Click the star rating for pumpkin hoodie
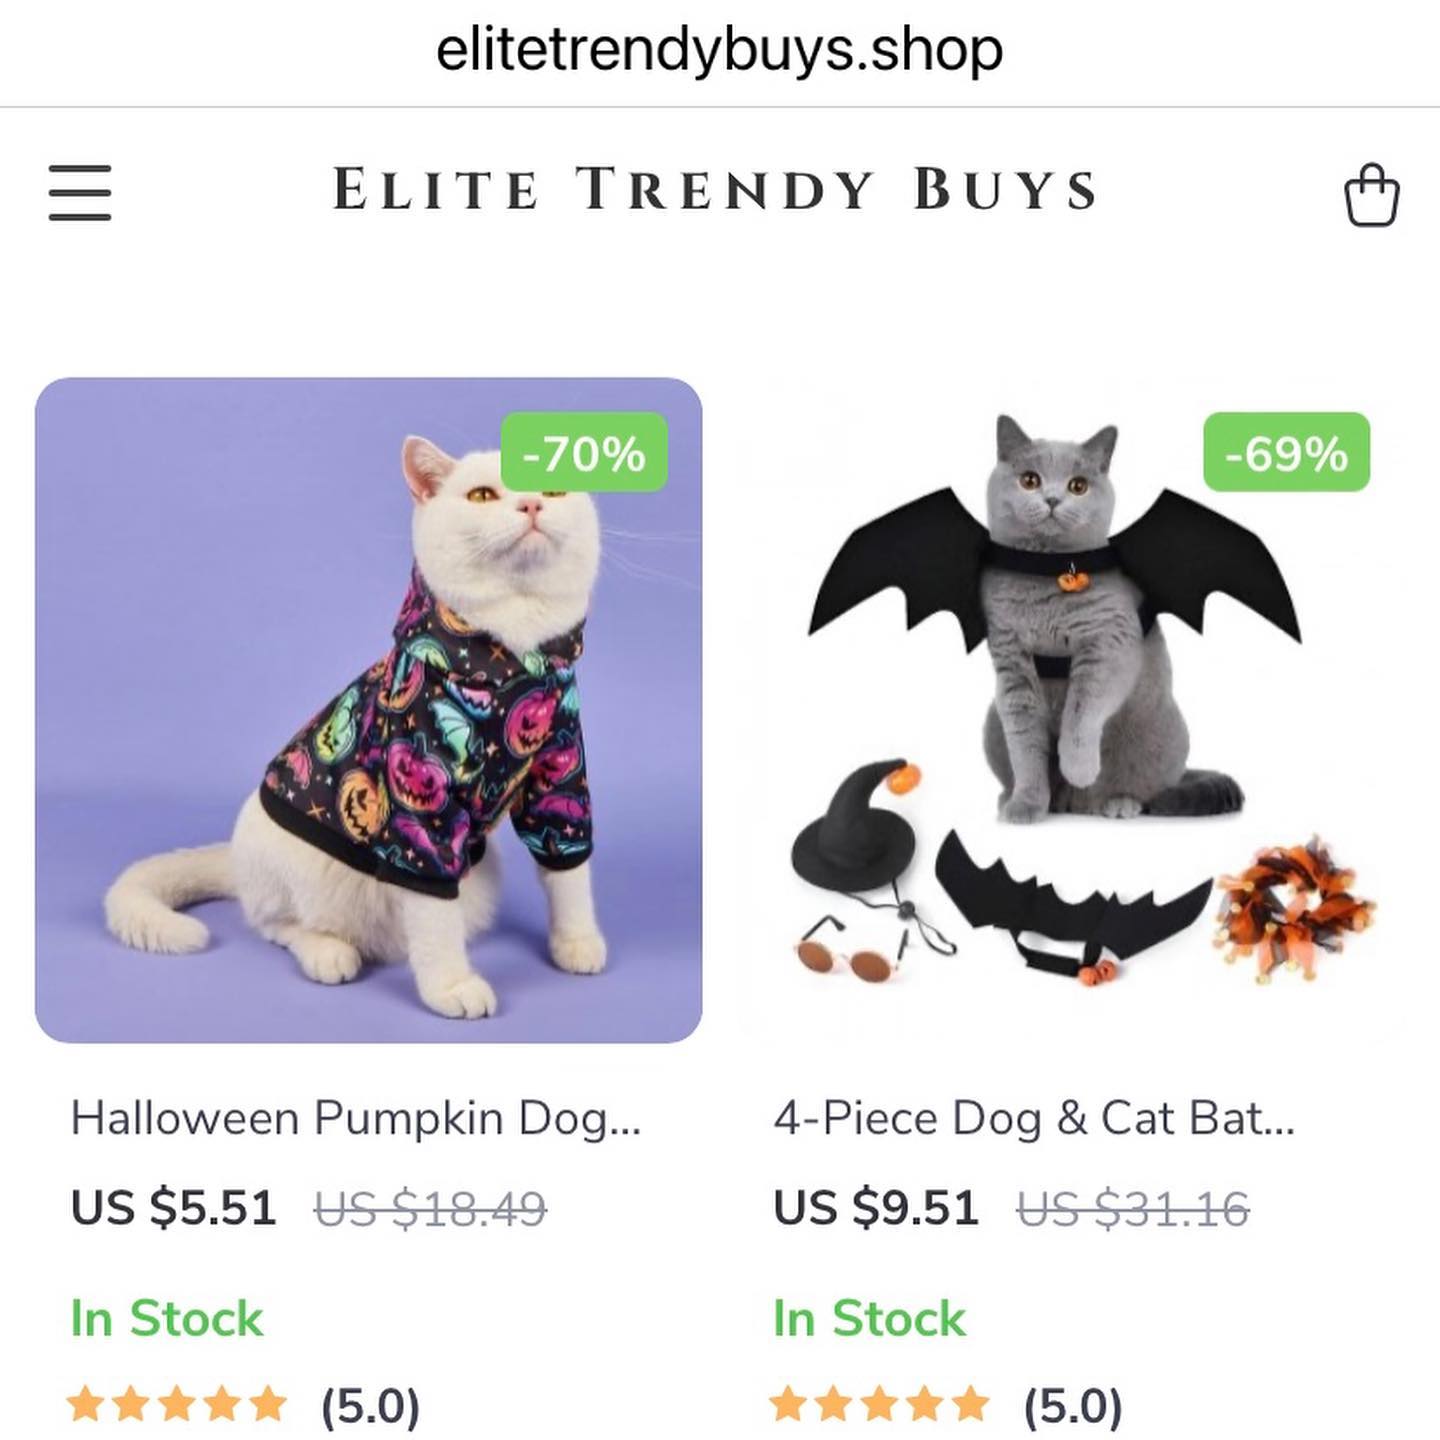Image resolution: width=1440 pixels, height=1440 pixels. click(177, 1404)
